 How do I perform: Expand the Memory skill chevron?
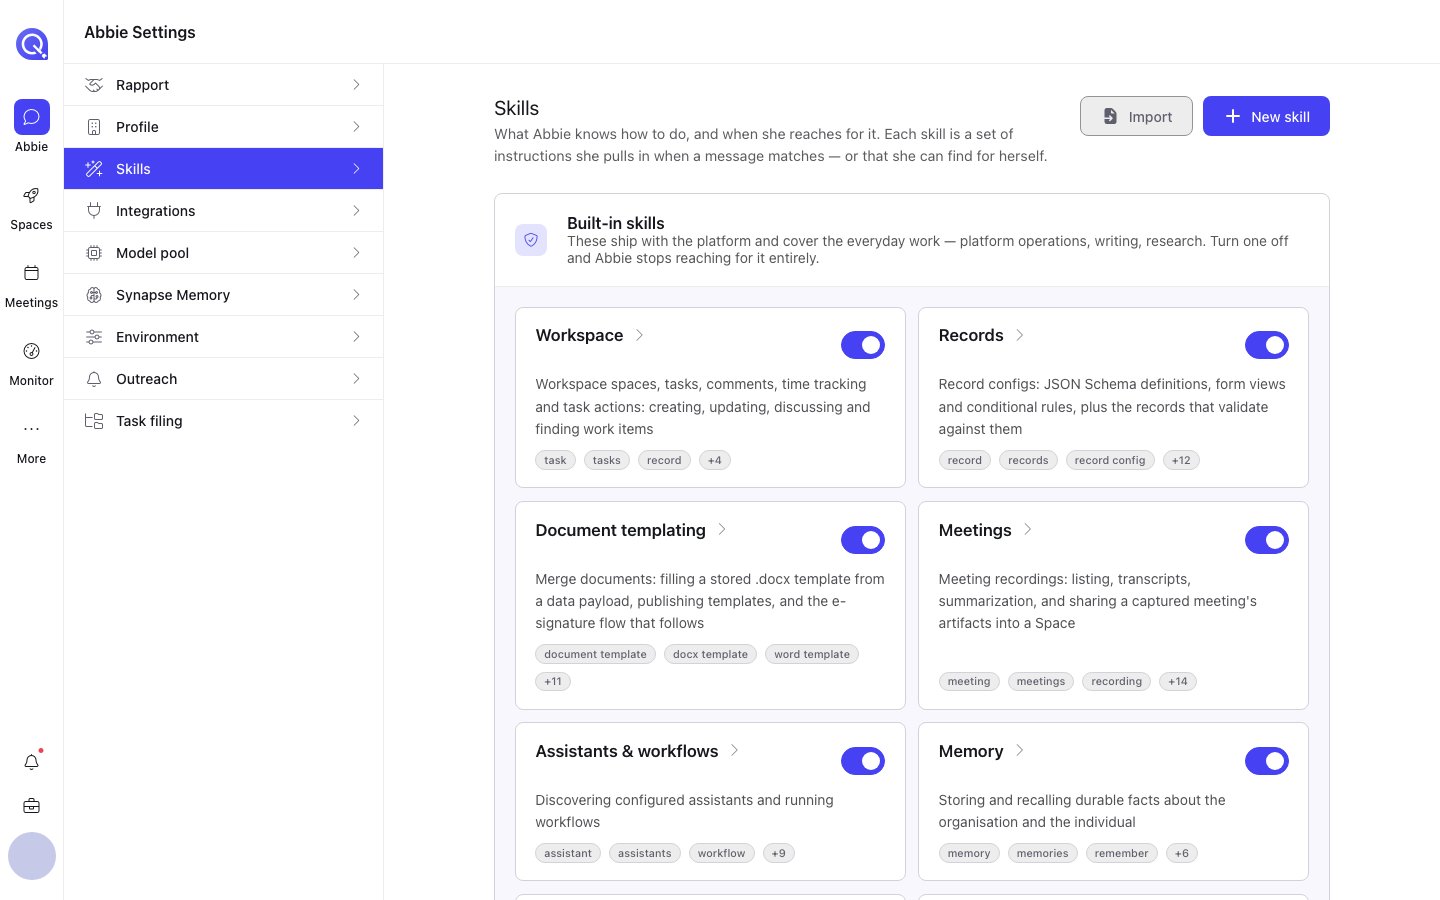pos(1020,750)
